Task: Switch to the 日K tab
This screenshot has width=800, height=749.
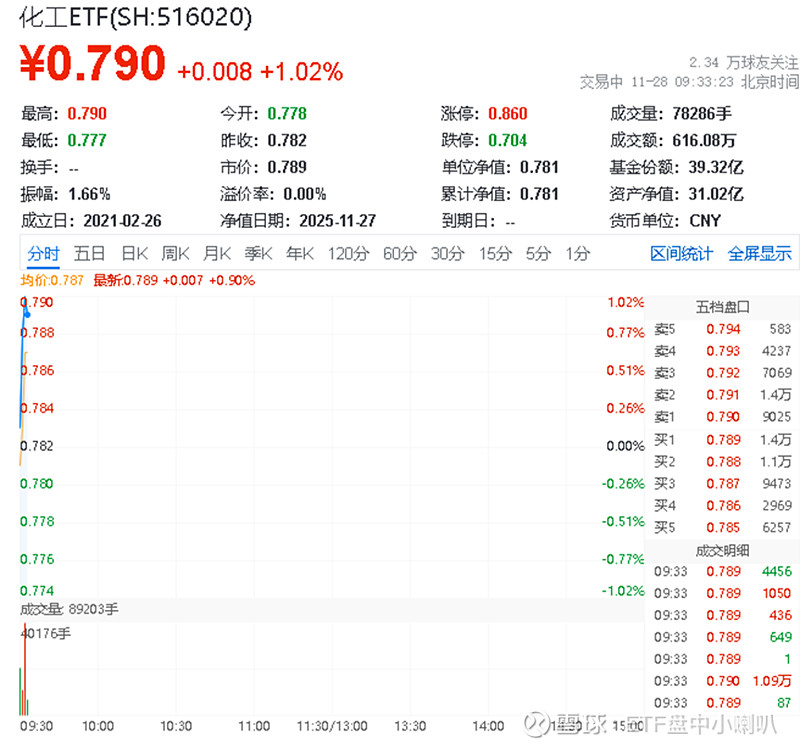Action: click(x=134, y=254)
